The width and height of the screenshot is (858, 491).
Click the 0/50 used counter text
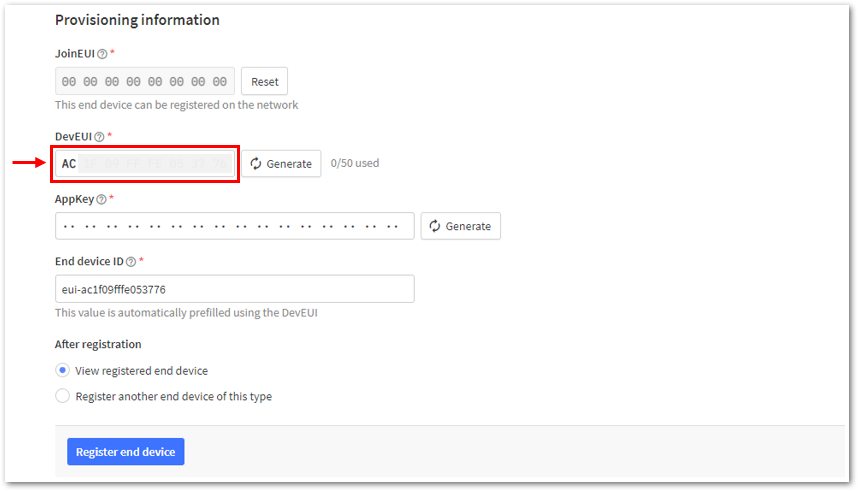click(x=355, y=163)
